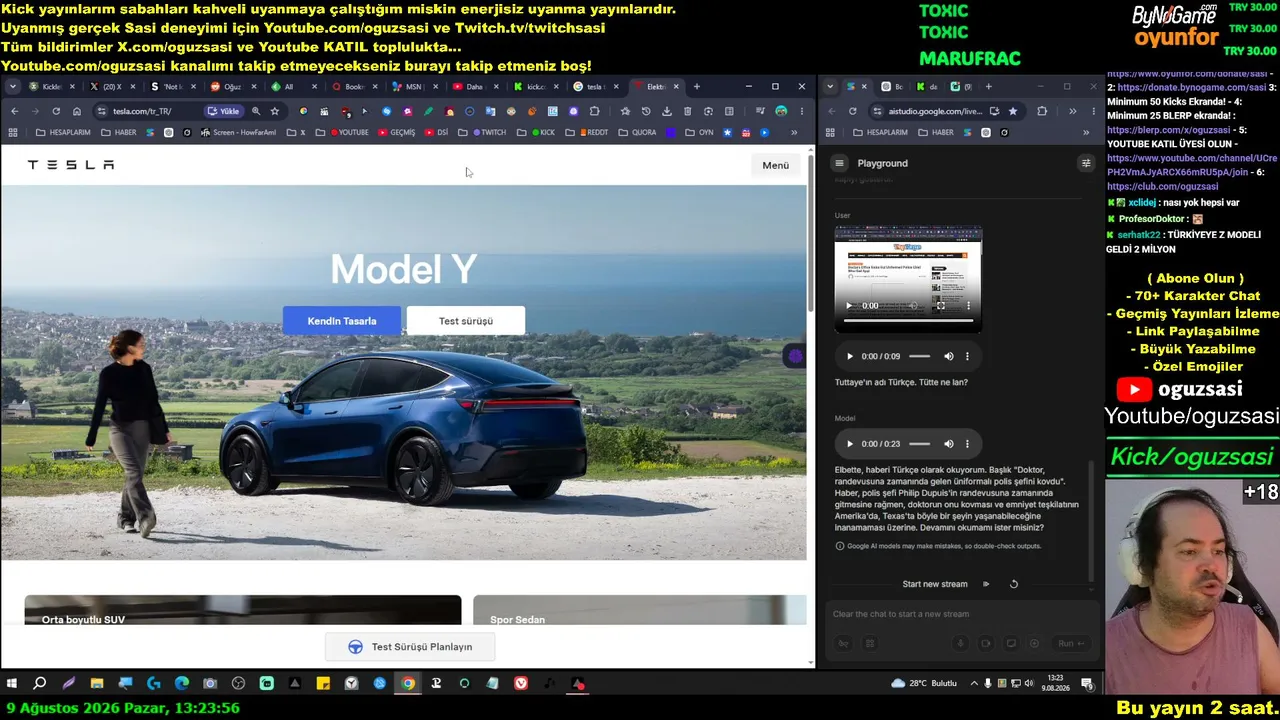Click the Yükle install button in address bar
The image size is (1280, 720).
point(224,111)
